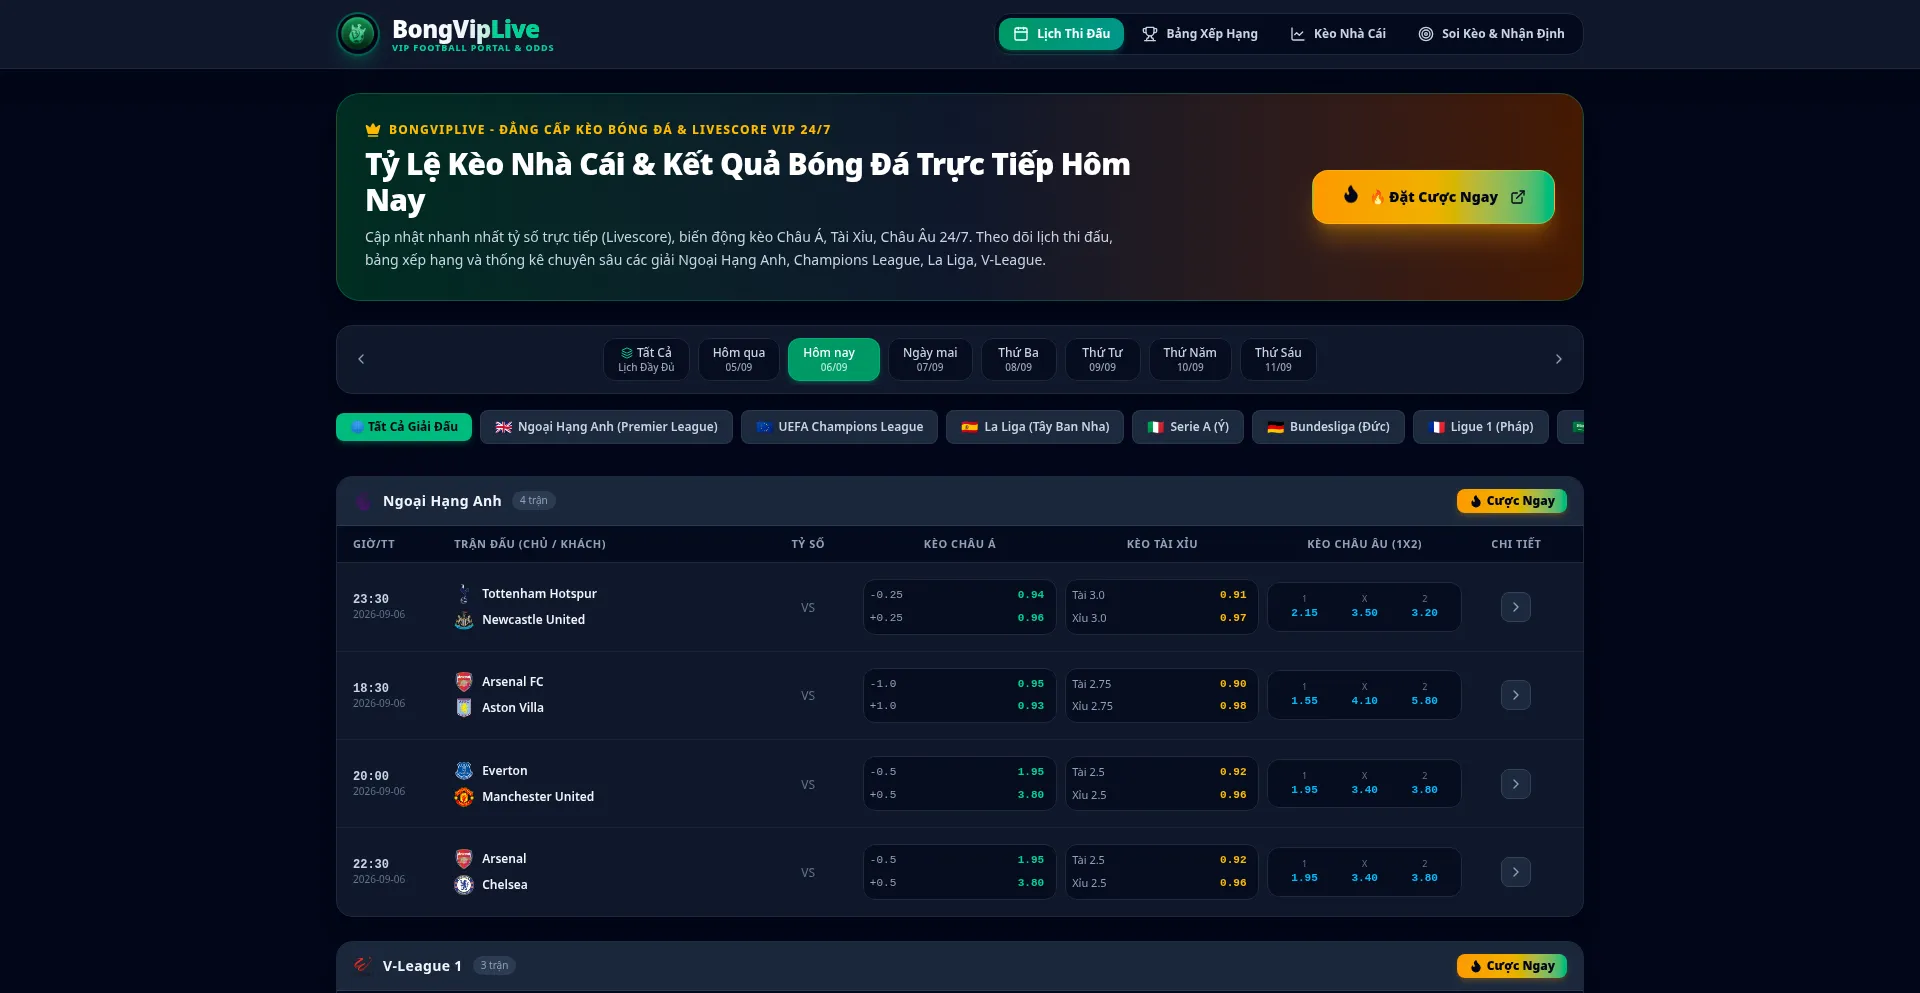Click the France flag on the Ligue 1 filter
This screenshot has width=1920, height=993.
[1437, 427]
